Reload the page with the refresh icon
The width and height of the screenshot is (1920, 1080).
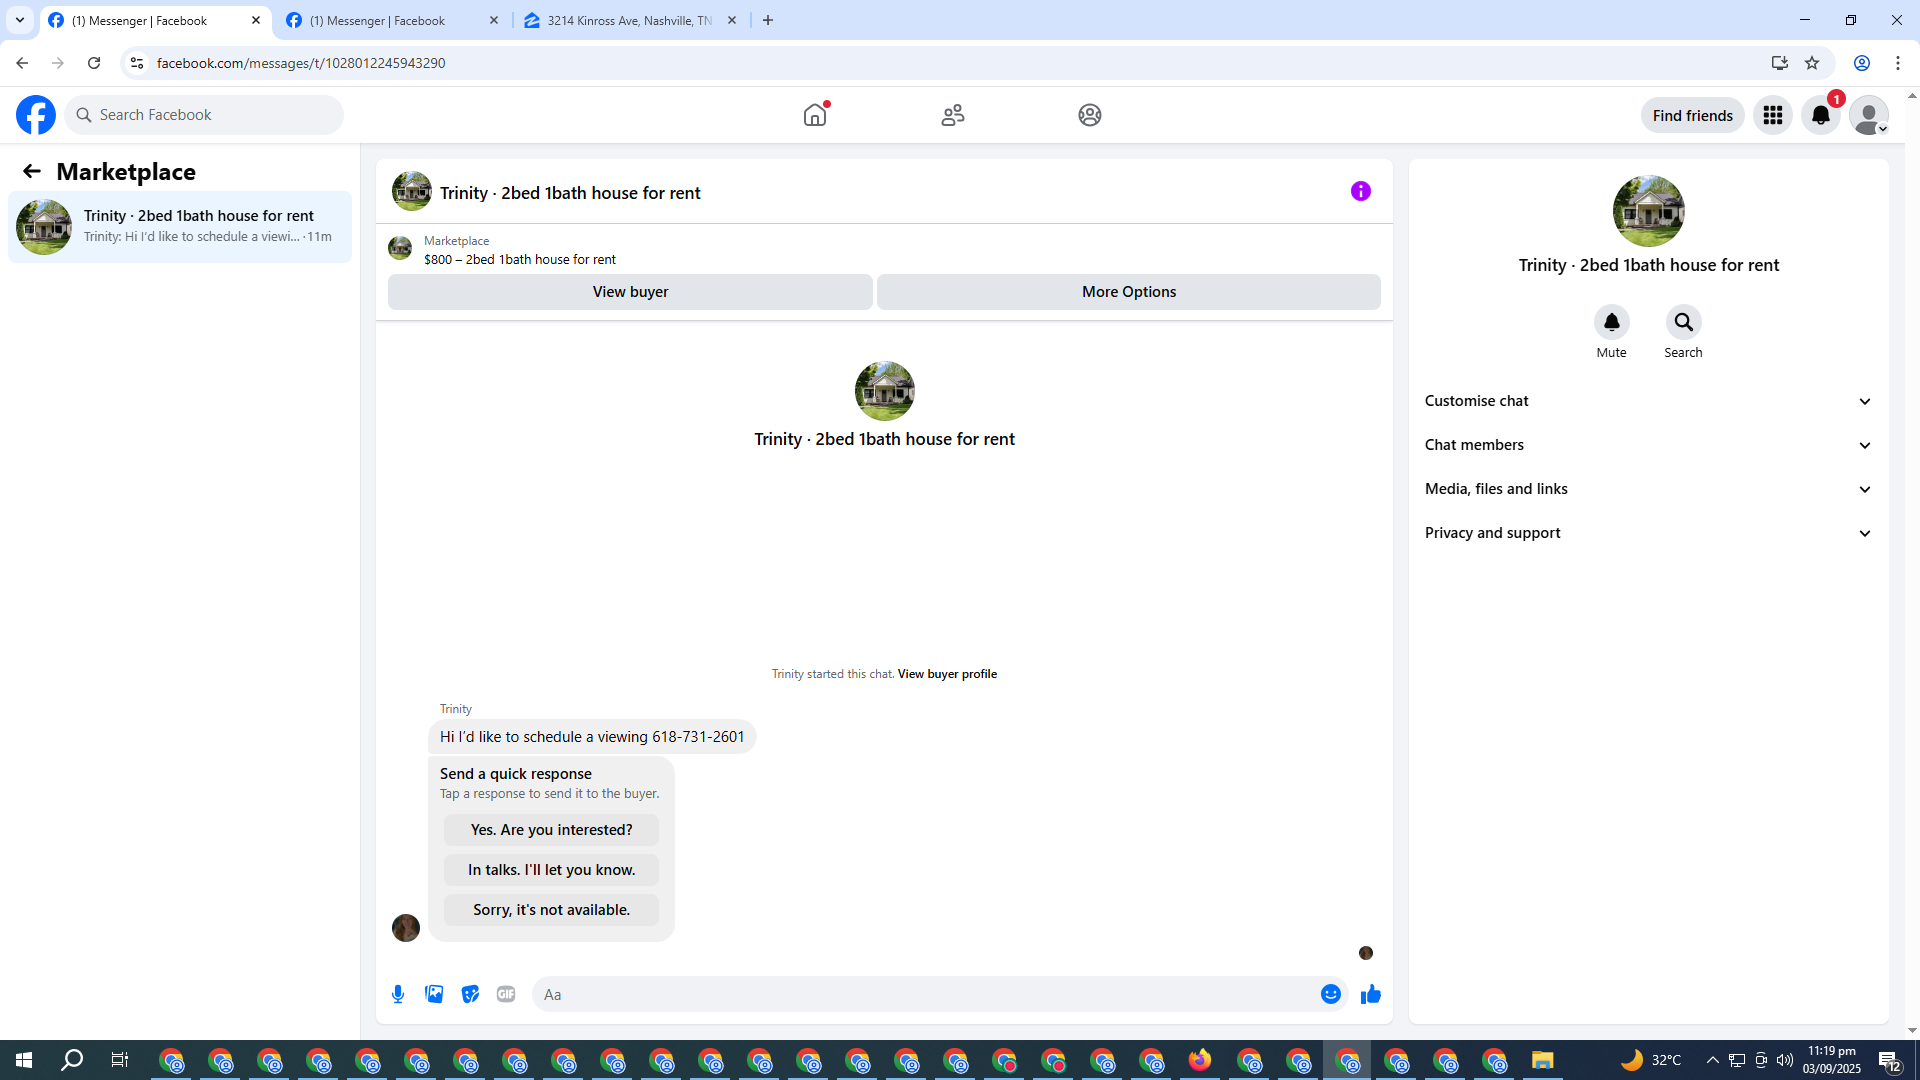(94, 63)
